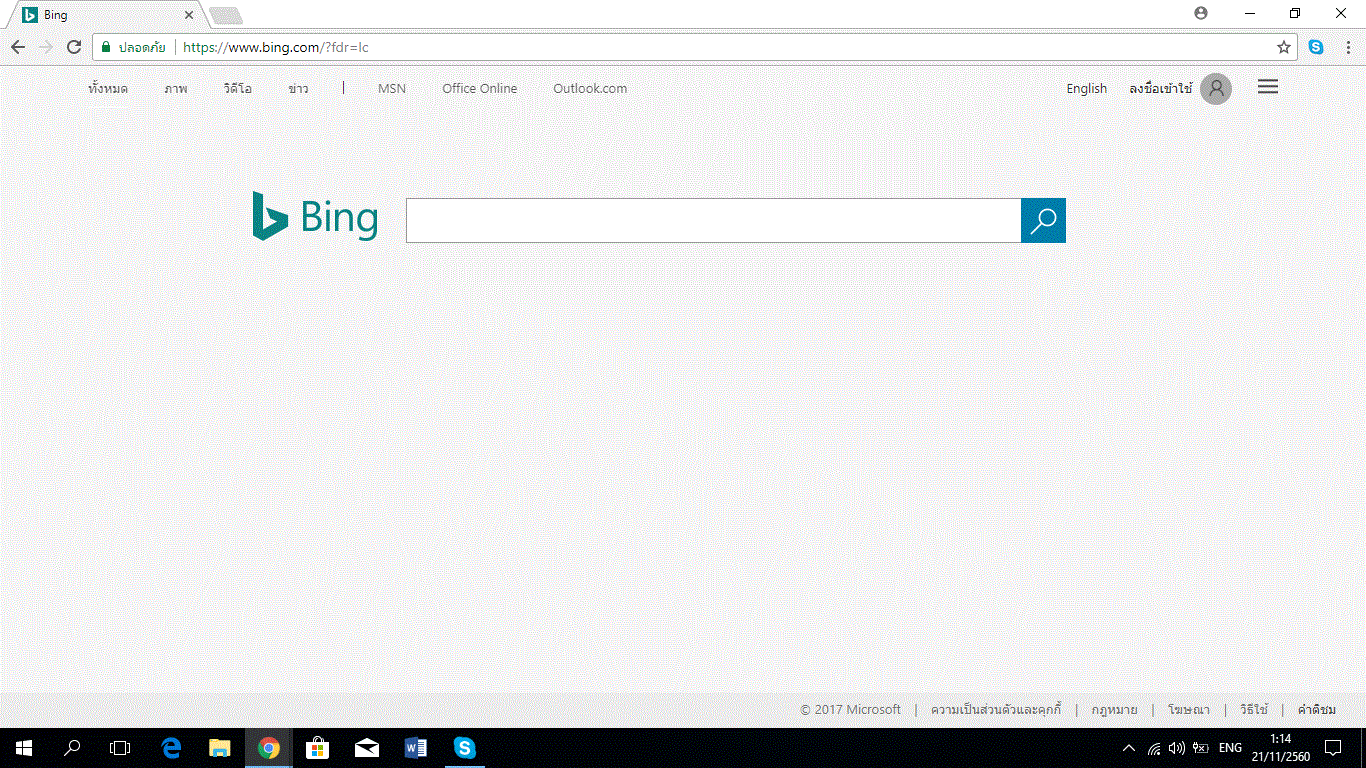Reload the current page
The width and height of the screenshot is (1366, 768).
(x=74, y=47)
